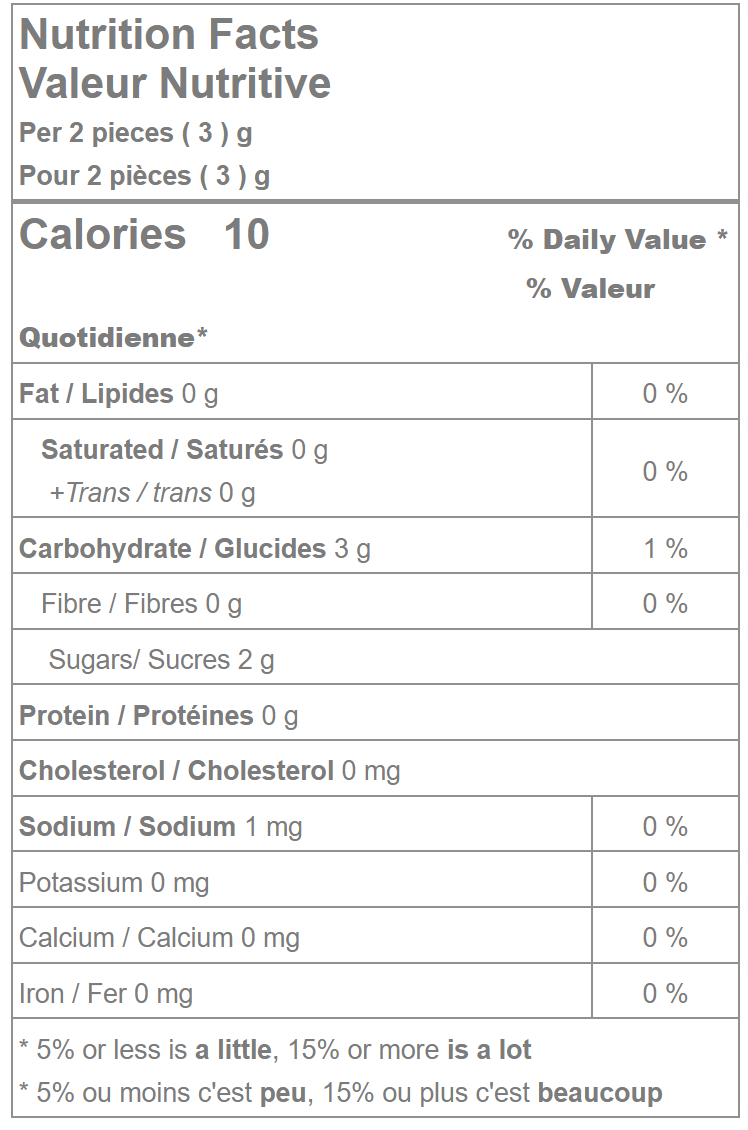748x1130 pixels.
Task: Select the Sodium / Sodium 1 mg row
Action: pos(161,827)
